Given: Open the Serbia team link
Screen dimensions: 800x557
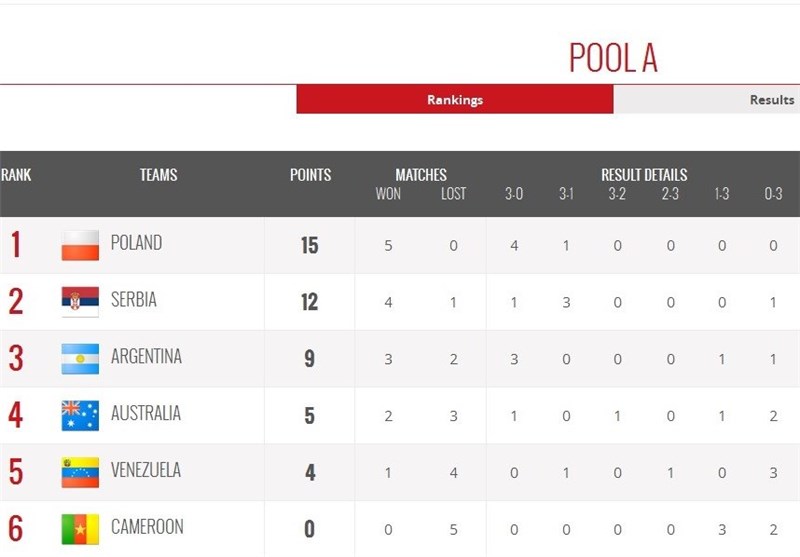Looking at the screenshot, I should pyautogui.click(x=133, y=300).
